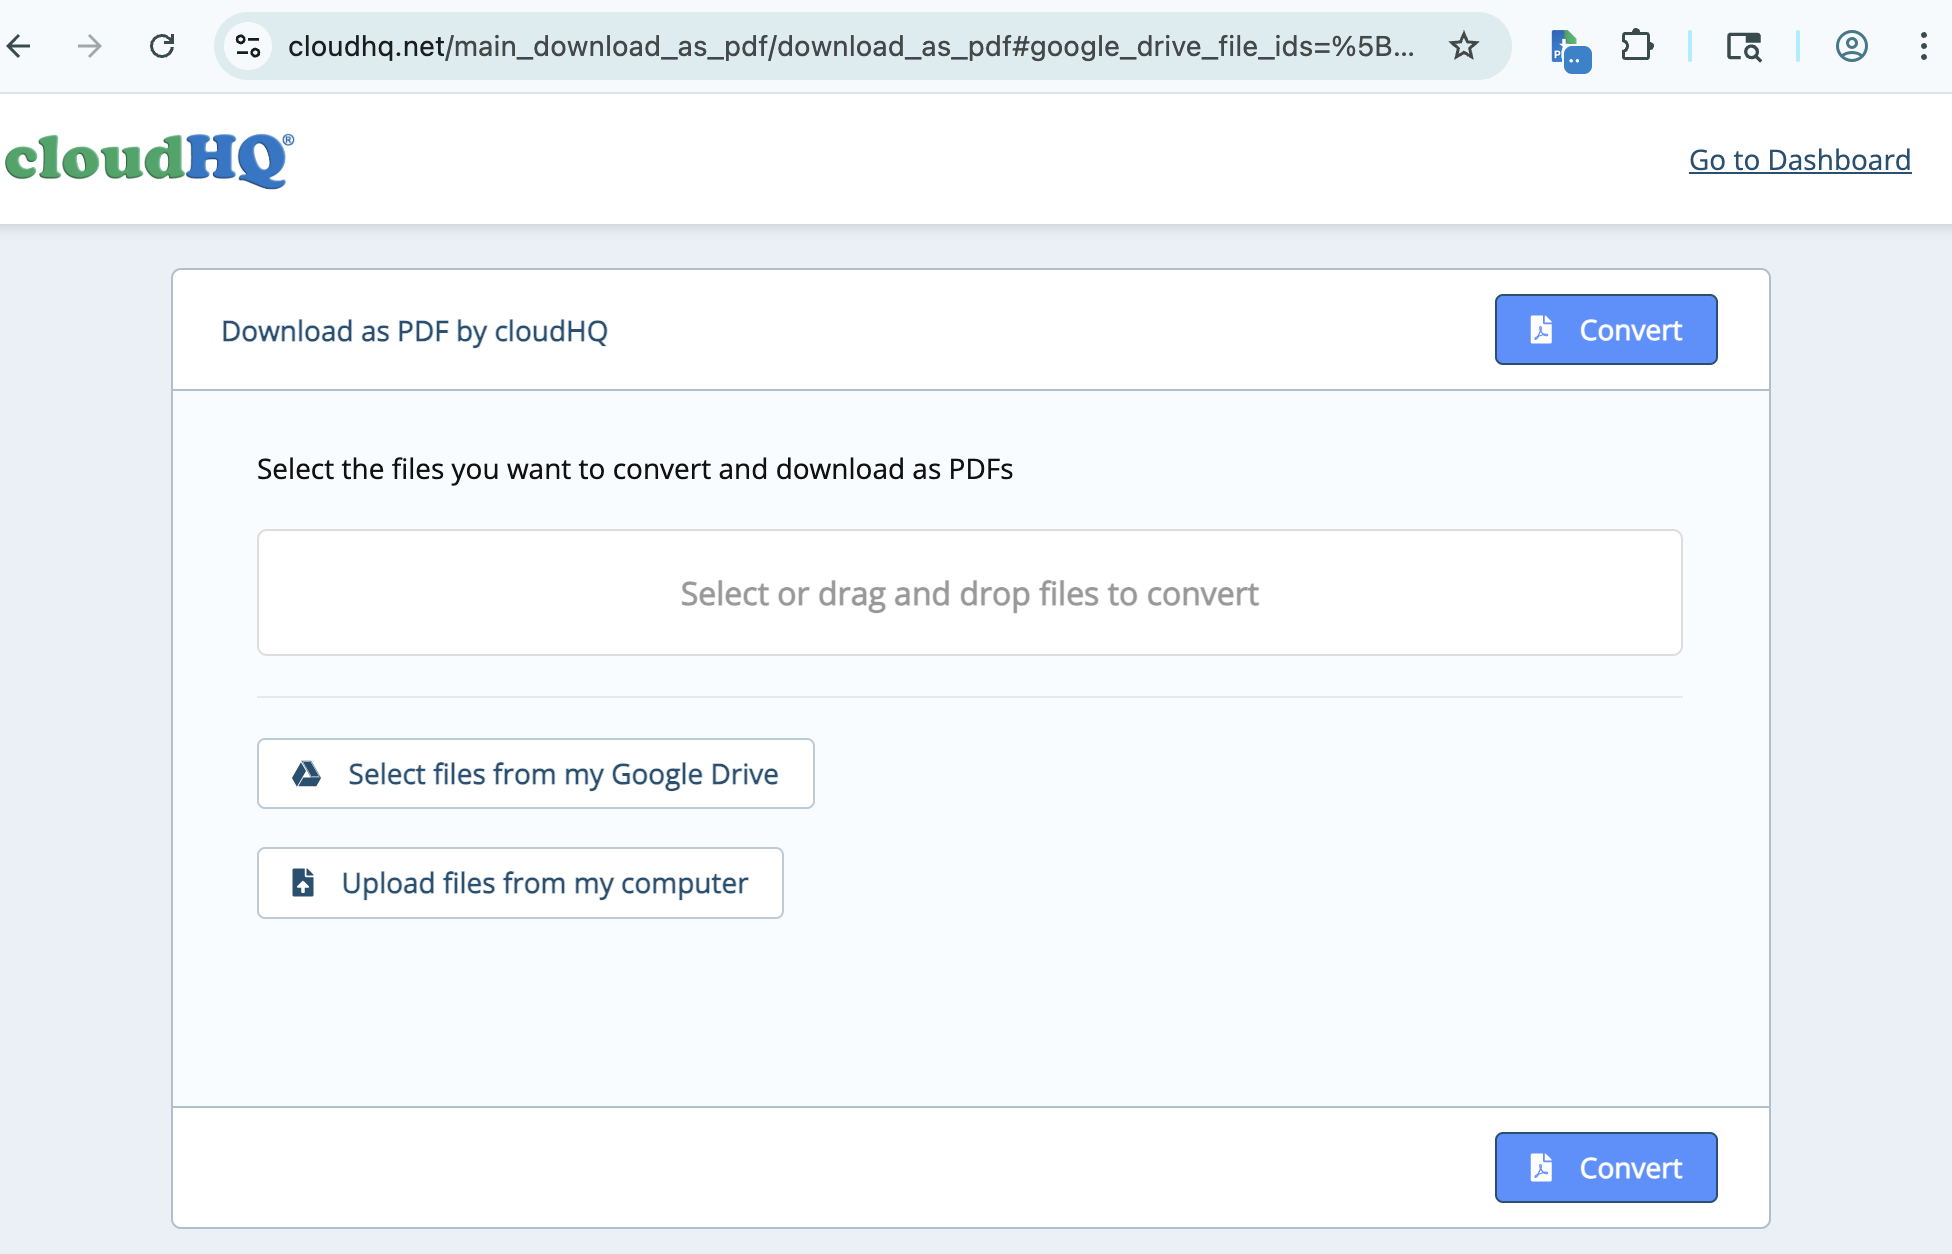Click the browser forward arrow
This screenshot has width=1952, height=1254.
[90, 46]
